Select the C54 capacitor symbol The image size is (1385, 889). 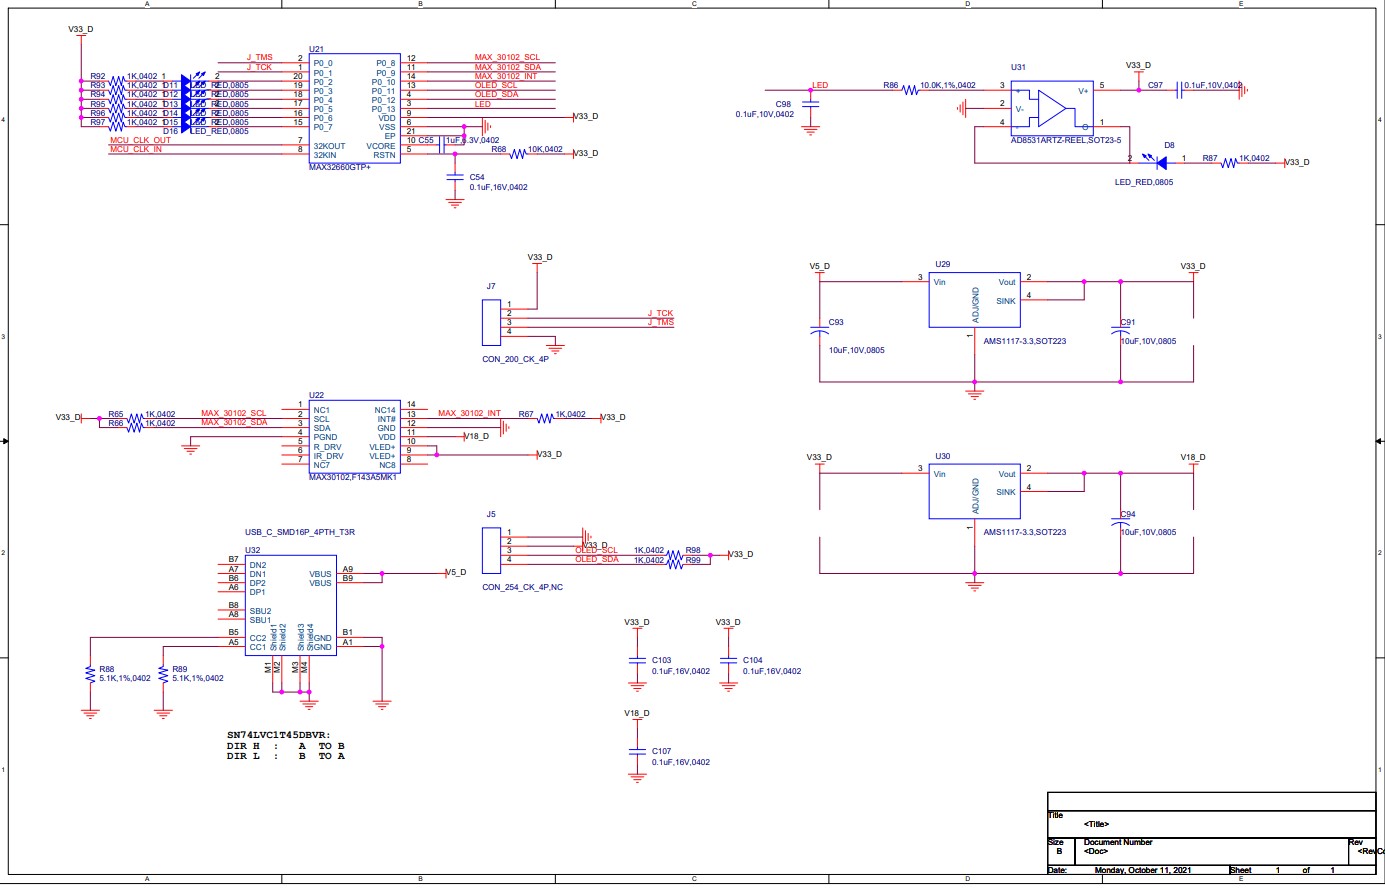click(x=456, y=180)
